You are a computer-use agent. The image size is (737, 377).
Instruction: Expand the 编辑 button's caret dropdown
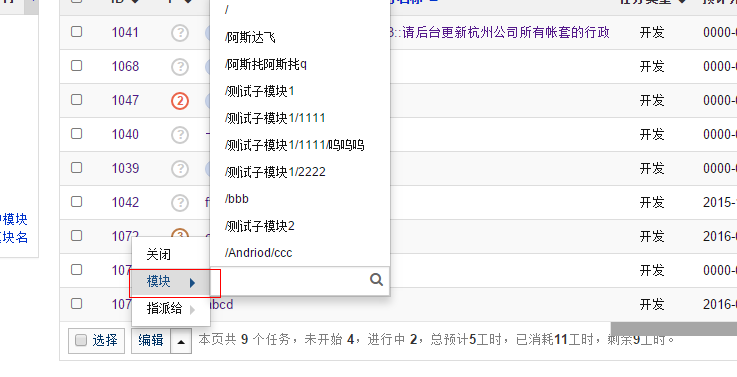click(181, 341)
